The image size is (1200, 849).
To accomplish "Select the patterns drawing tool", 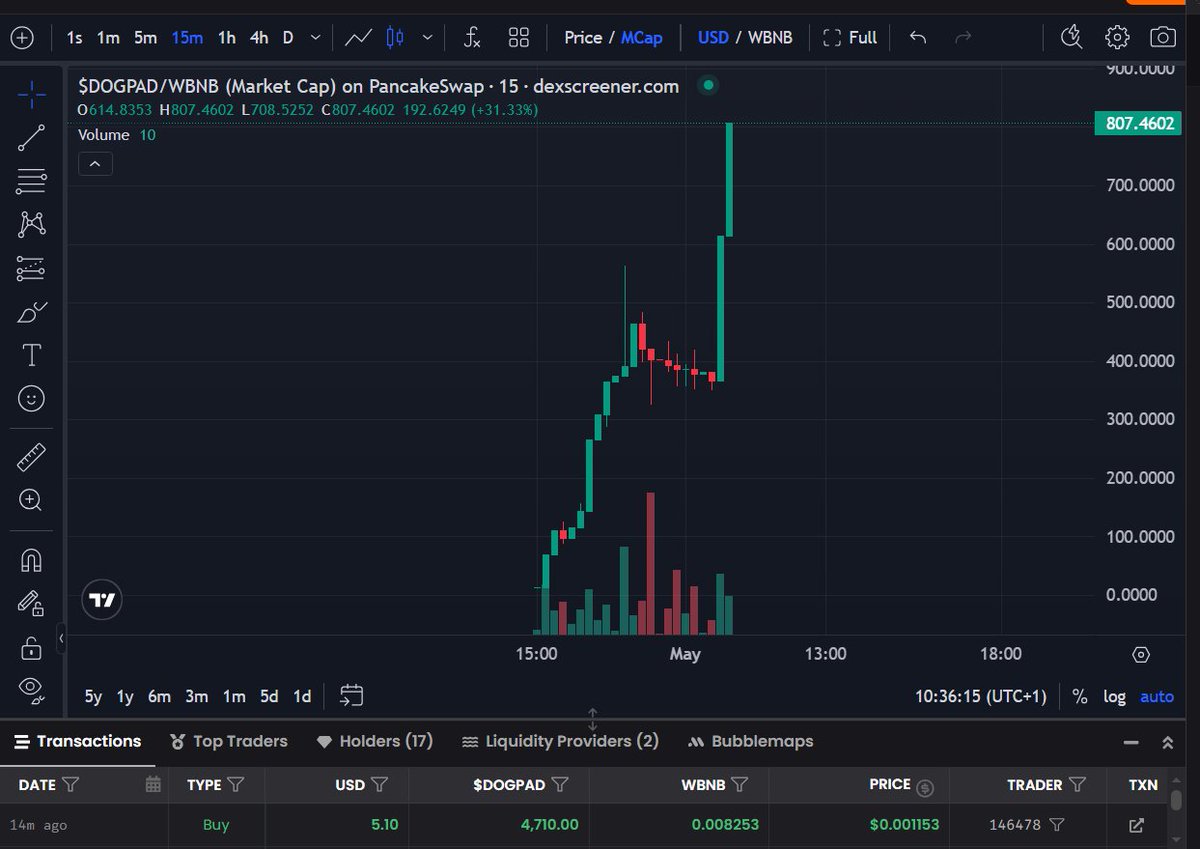I will click(31, 225).
